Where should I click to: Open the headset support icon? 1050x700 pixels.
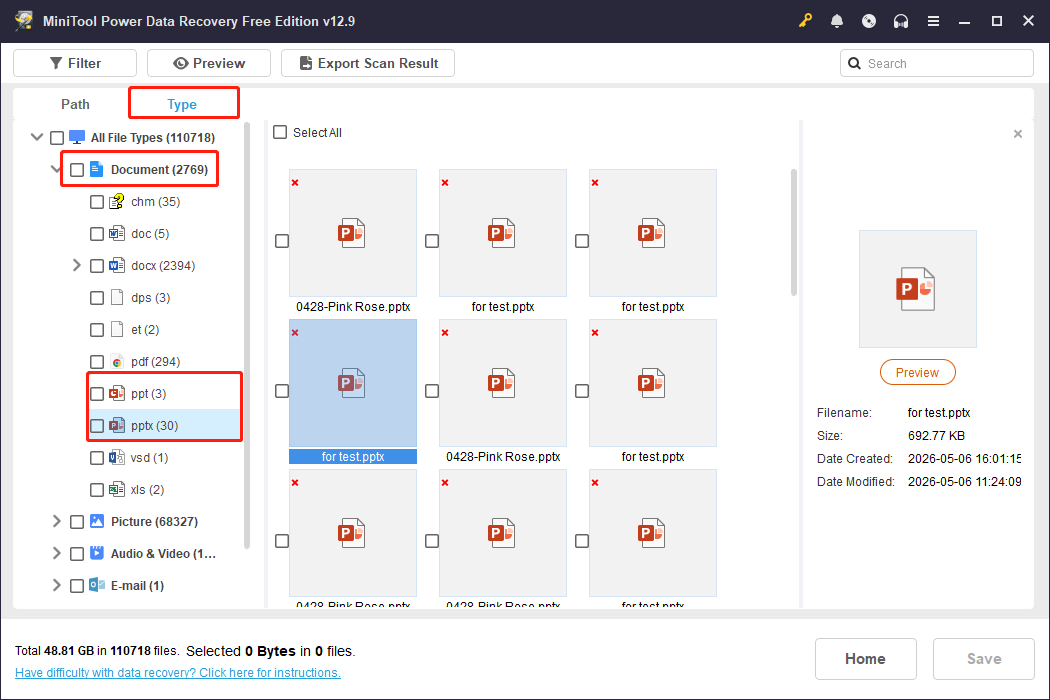(x=901, y=21)
